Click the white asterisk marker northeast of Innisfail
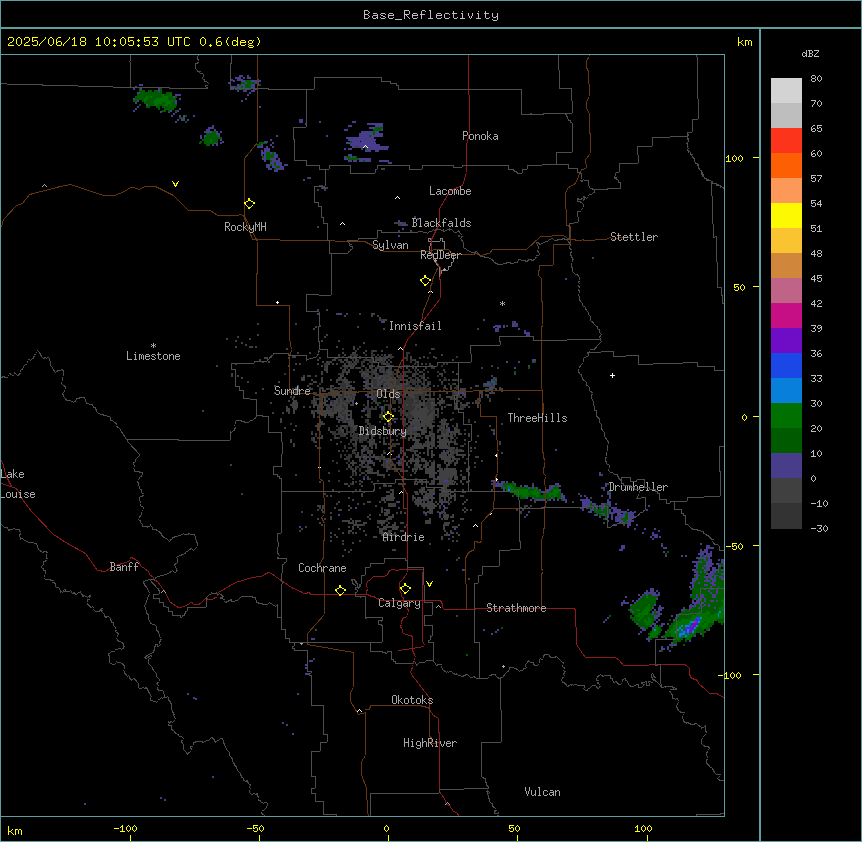Viewport: 862px width, 842px height. pyautogui.click(x=502, y=303)
